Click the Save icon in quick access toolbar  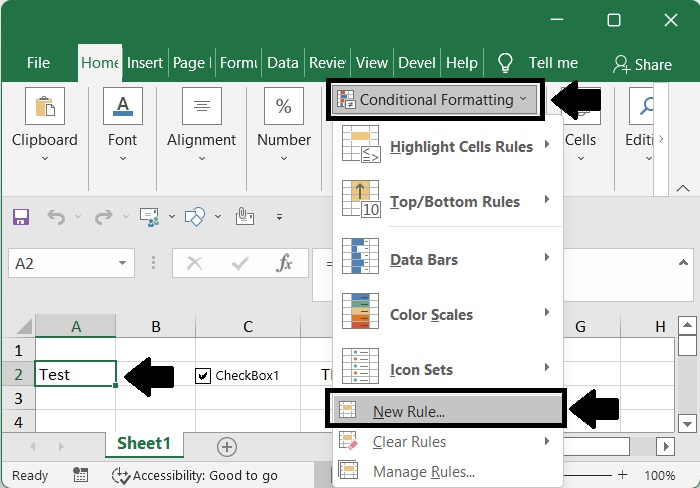point(21,216)
